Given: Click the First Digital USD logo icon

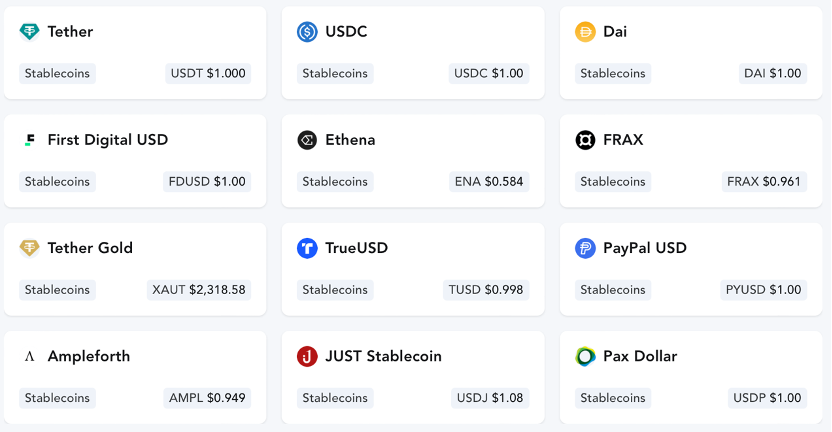Looking at the screenshot, I should [x=29, y=140].
